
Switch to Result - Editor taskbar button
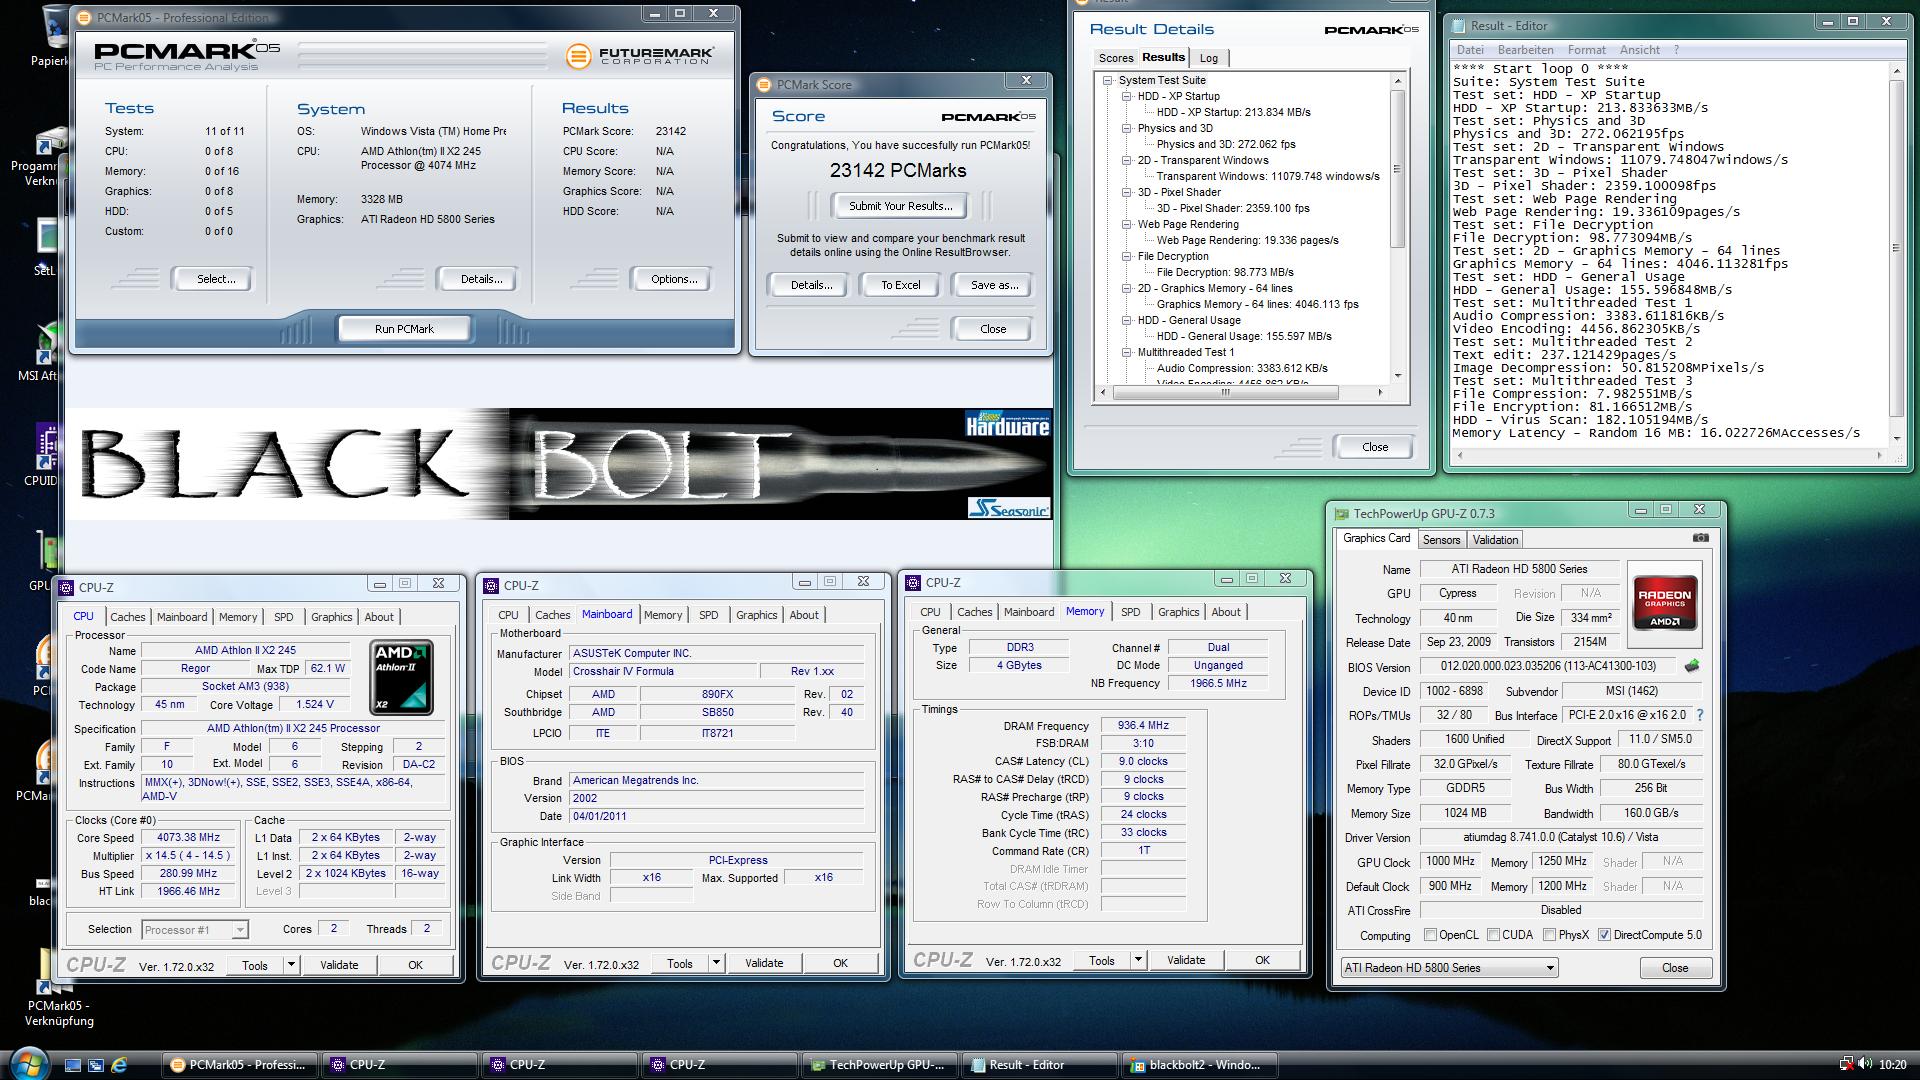click(x=1037, y=1065)
